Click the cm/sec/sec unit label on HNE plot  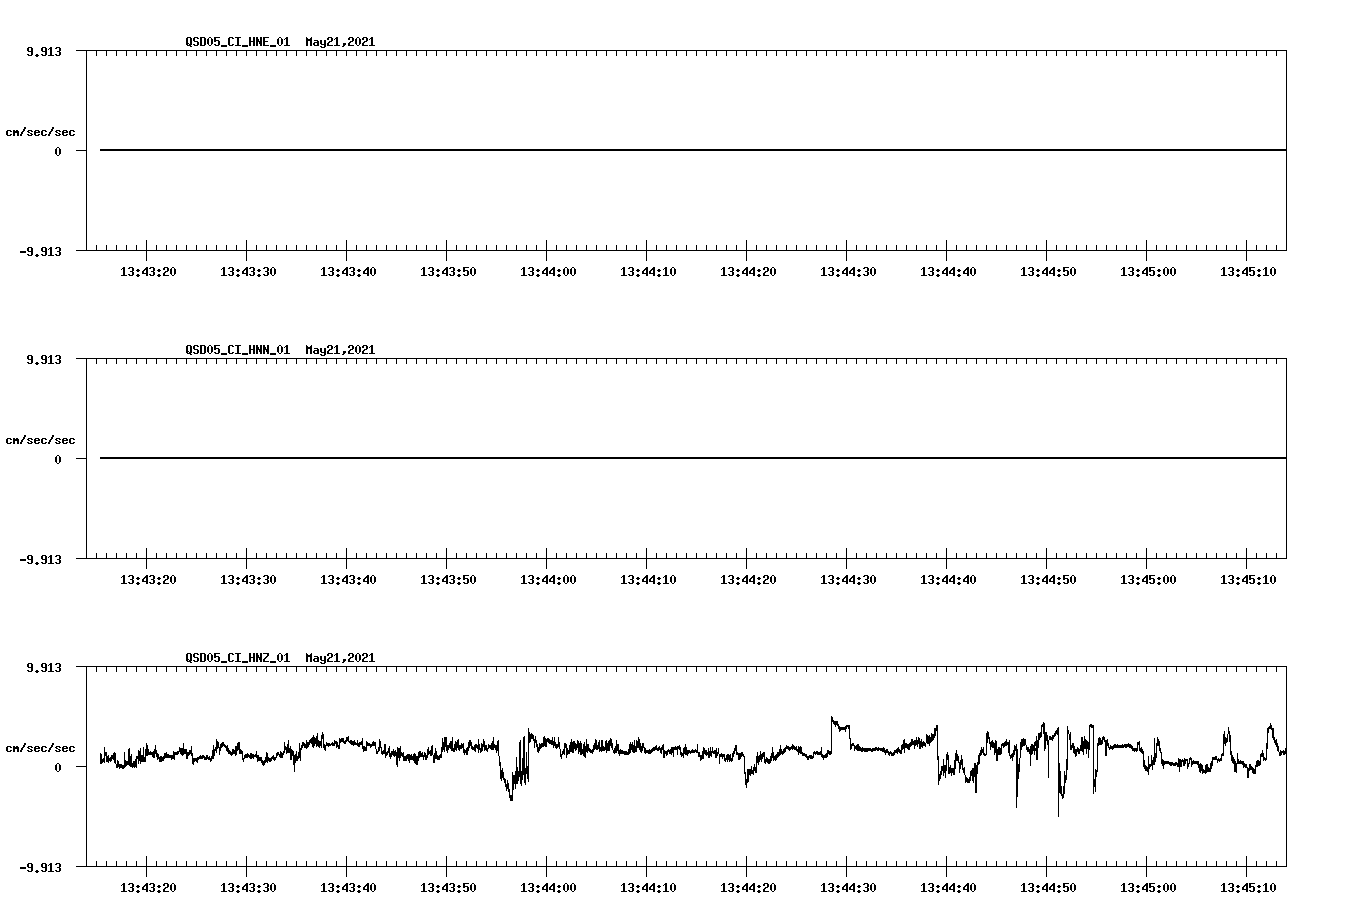41,131
